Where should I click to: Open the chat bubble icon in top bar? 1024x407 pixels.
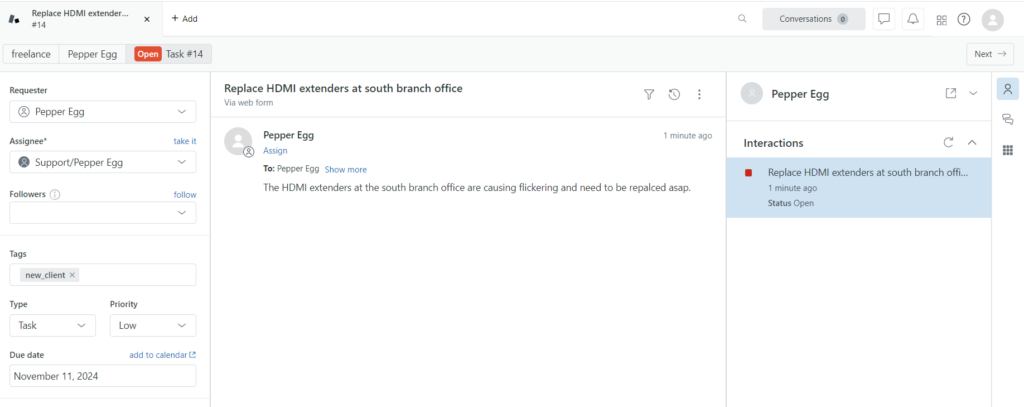pyautogui.click(x=883, y=19)
